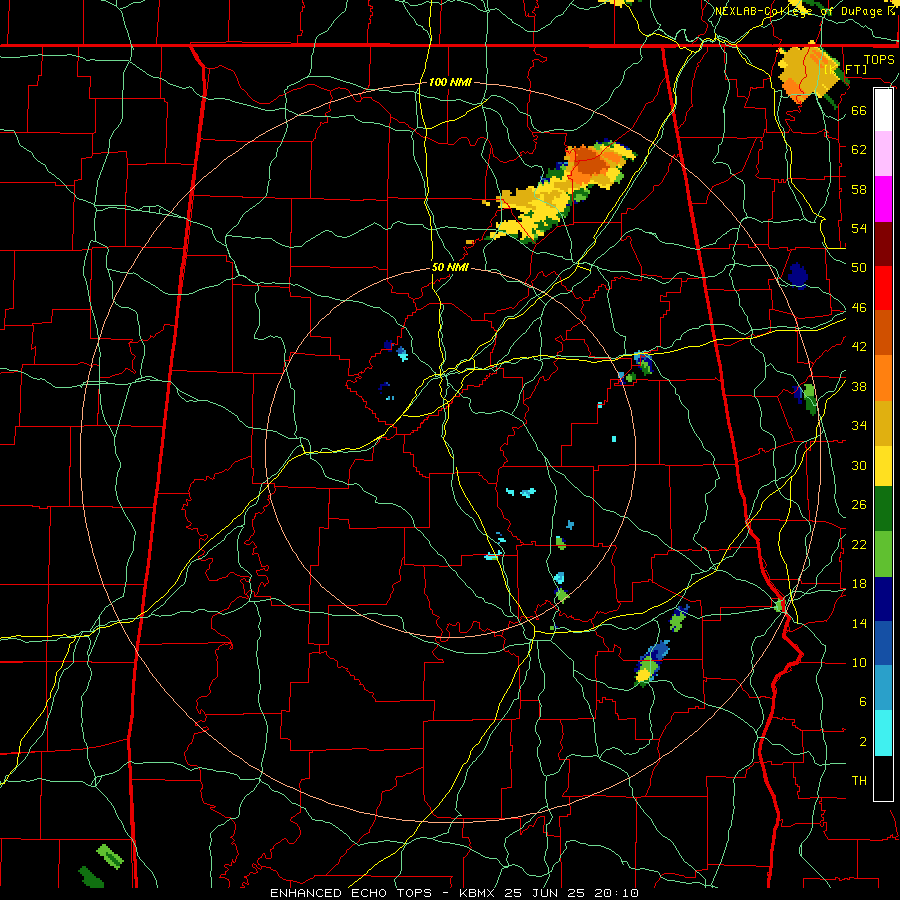Click the gold echo block in the top-right corner

click(x=811, y=73)
